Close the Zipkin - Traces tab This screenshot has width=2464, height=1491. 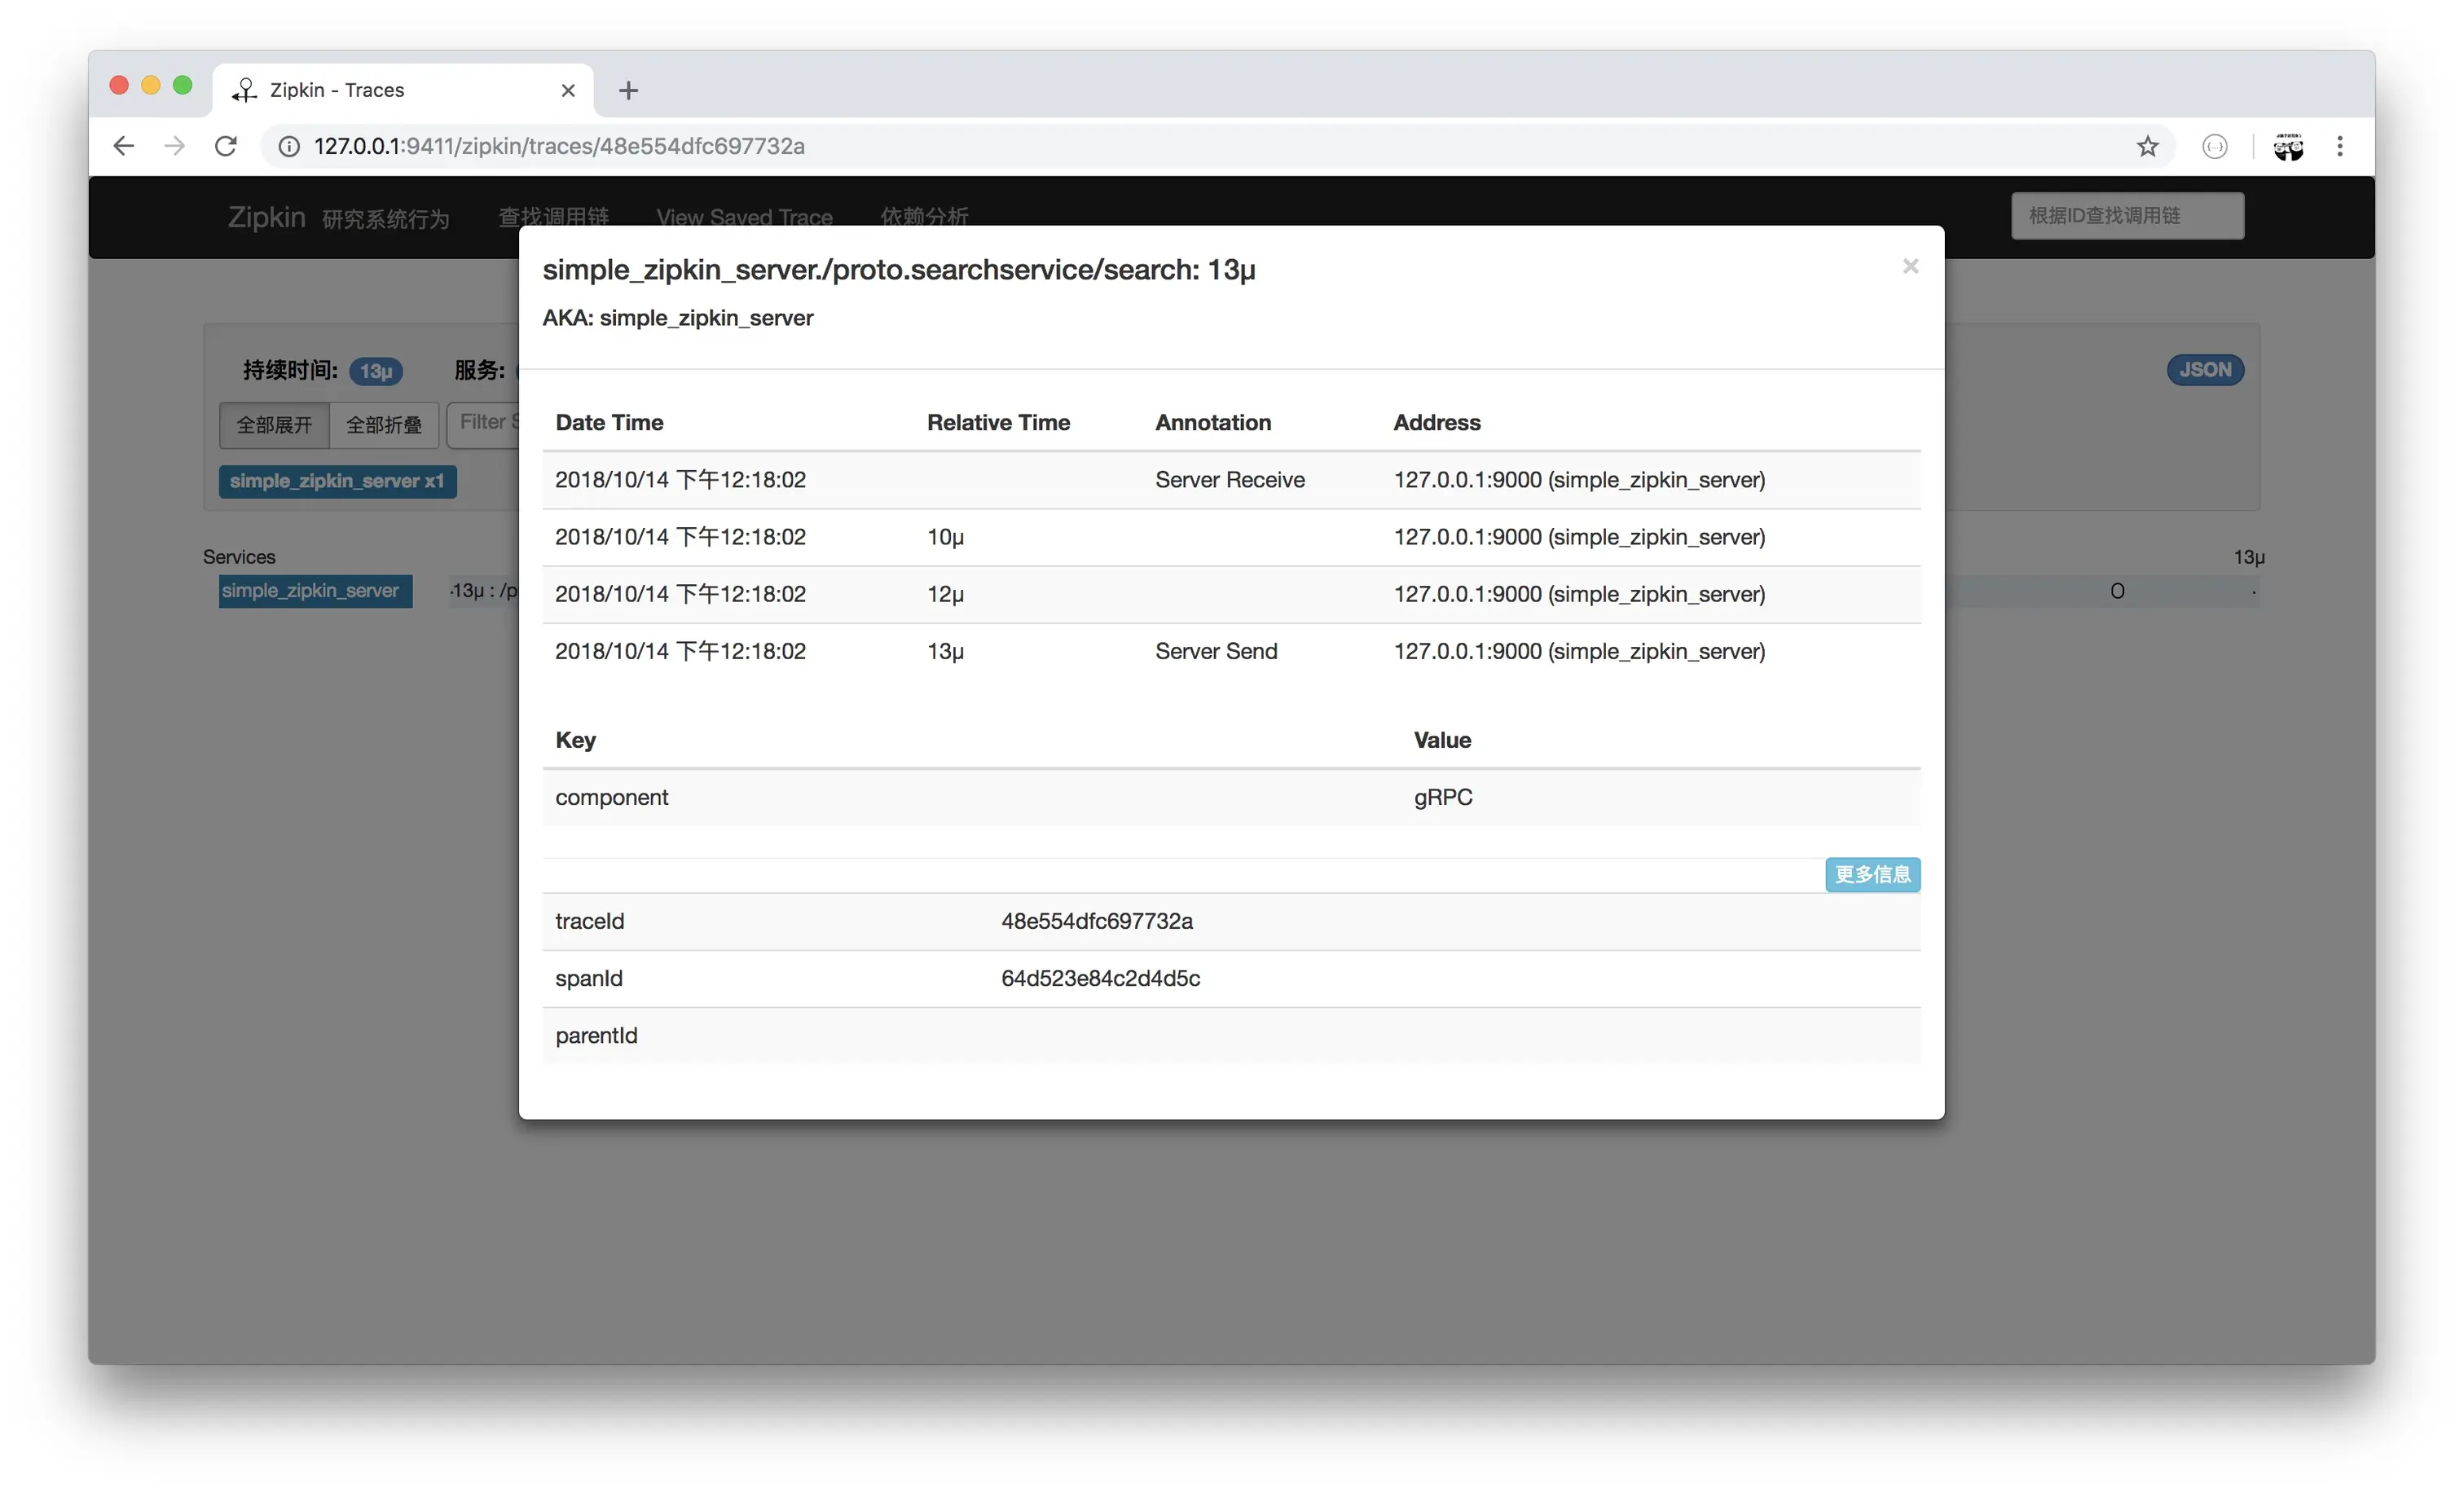tap(568, 90)
